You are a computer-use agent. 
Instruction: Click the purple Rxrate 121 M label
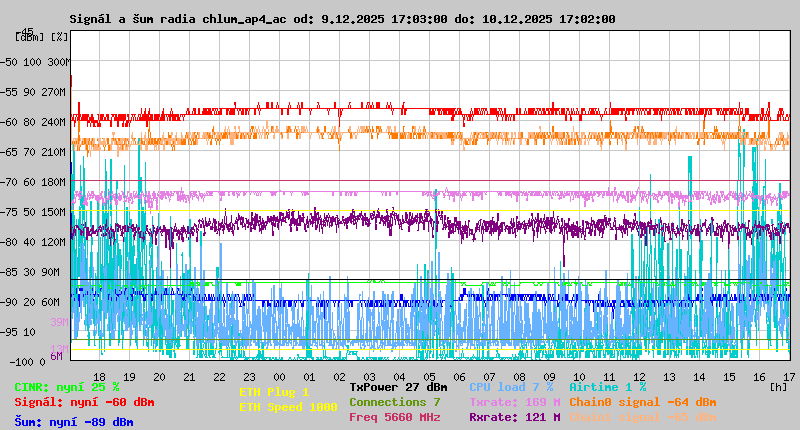coord(514,417)
